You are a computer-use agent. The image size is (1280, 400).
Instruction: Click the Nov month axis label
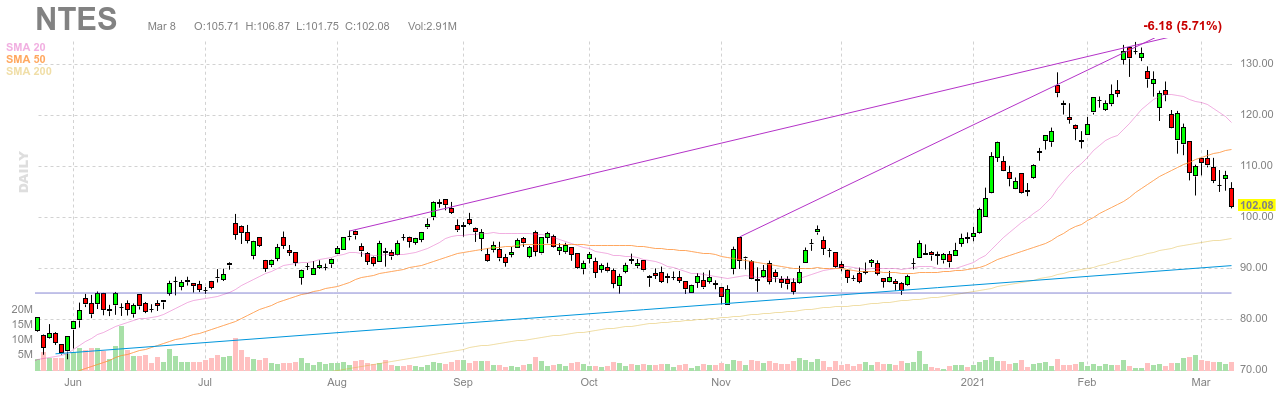coord(721,382)
